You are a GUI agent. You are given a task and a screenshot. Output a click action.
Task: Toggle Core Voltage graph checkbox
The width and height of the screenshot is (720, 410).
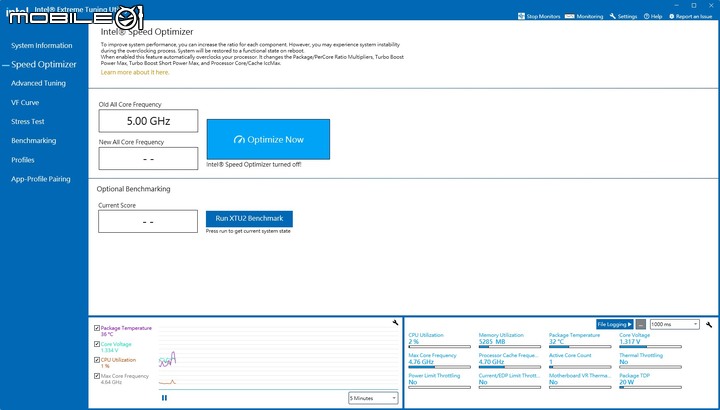point(97,344)
